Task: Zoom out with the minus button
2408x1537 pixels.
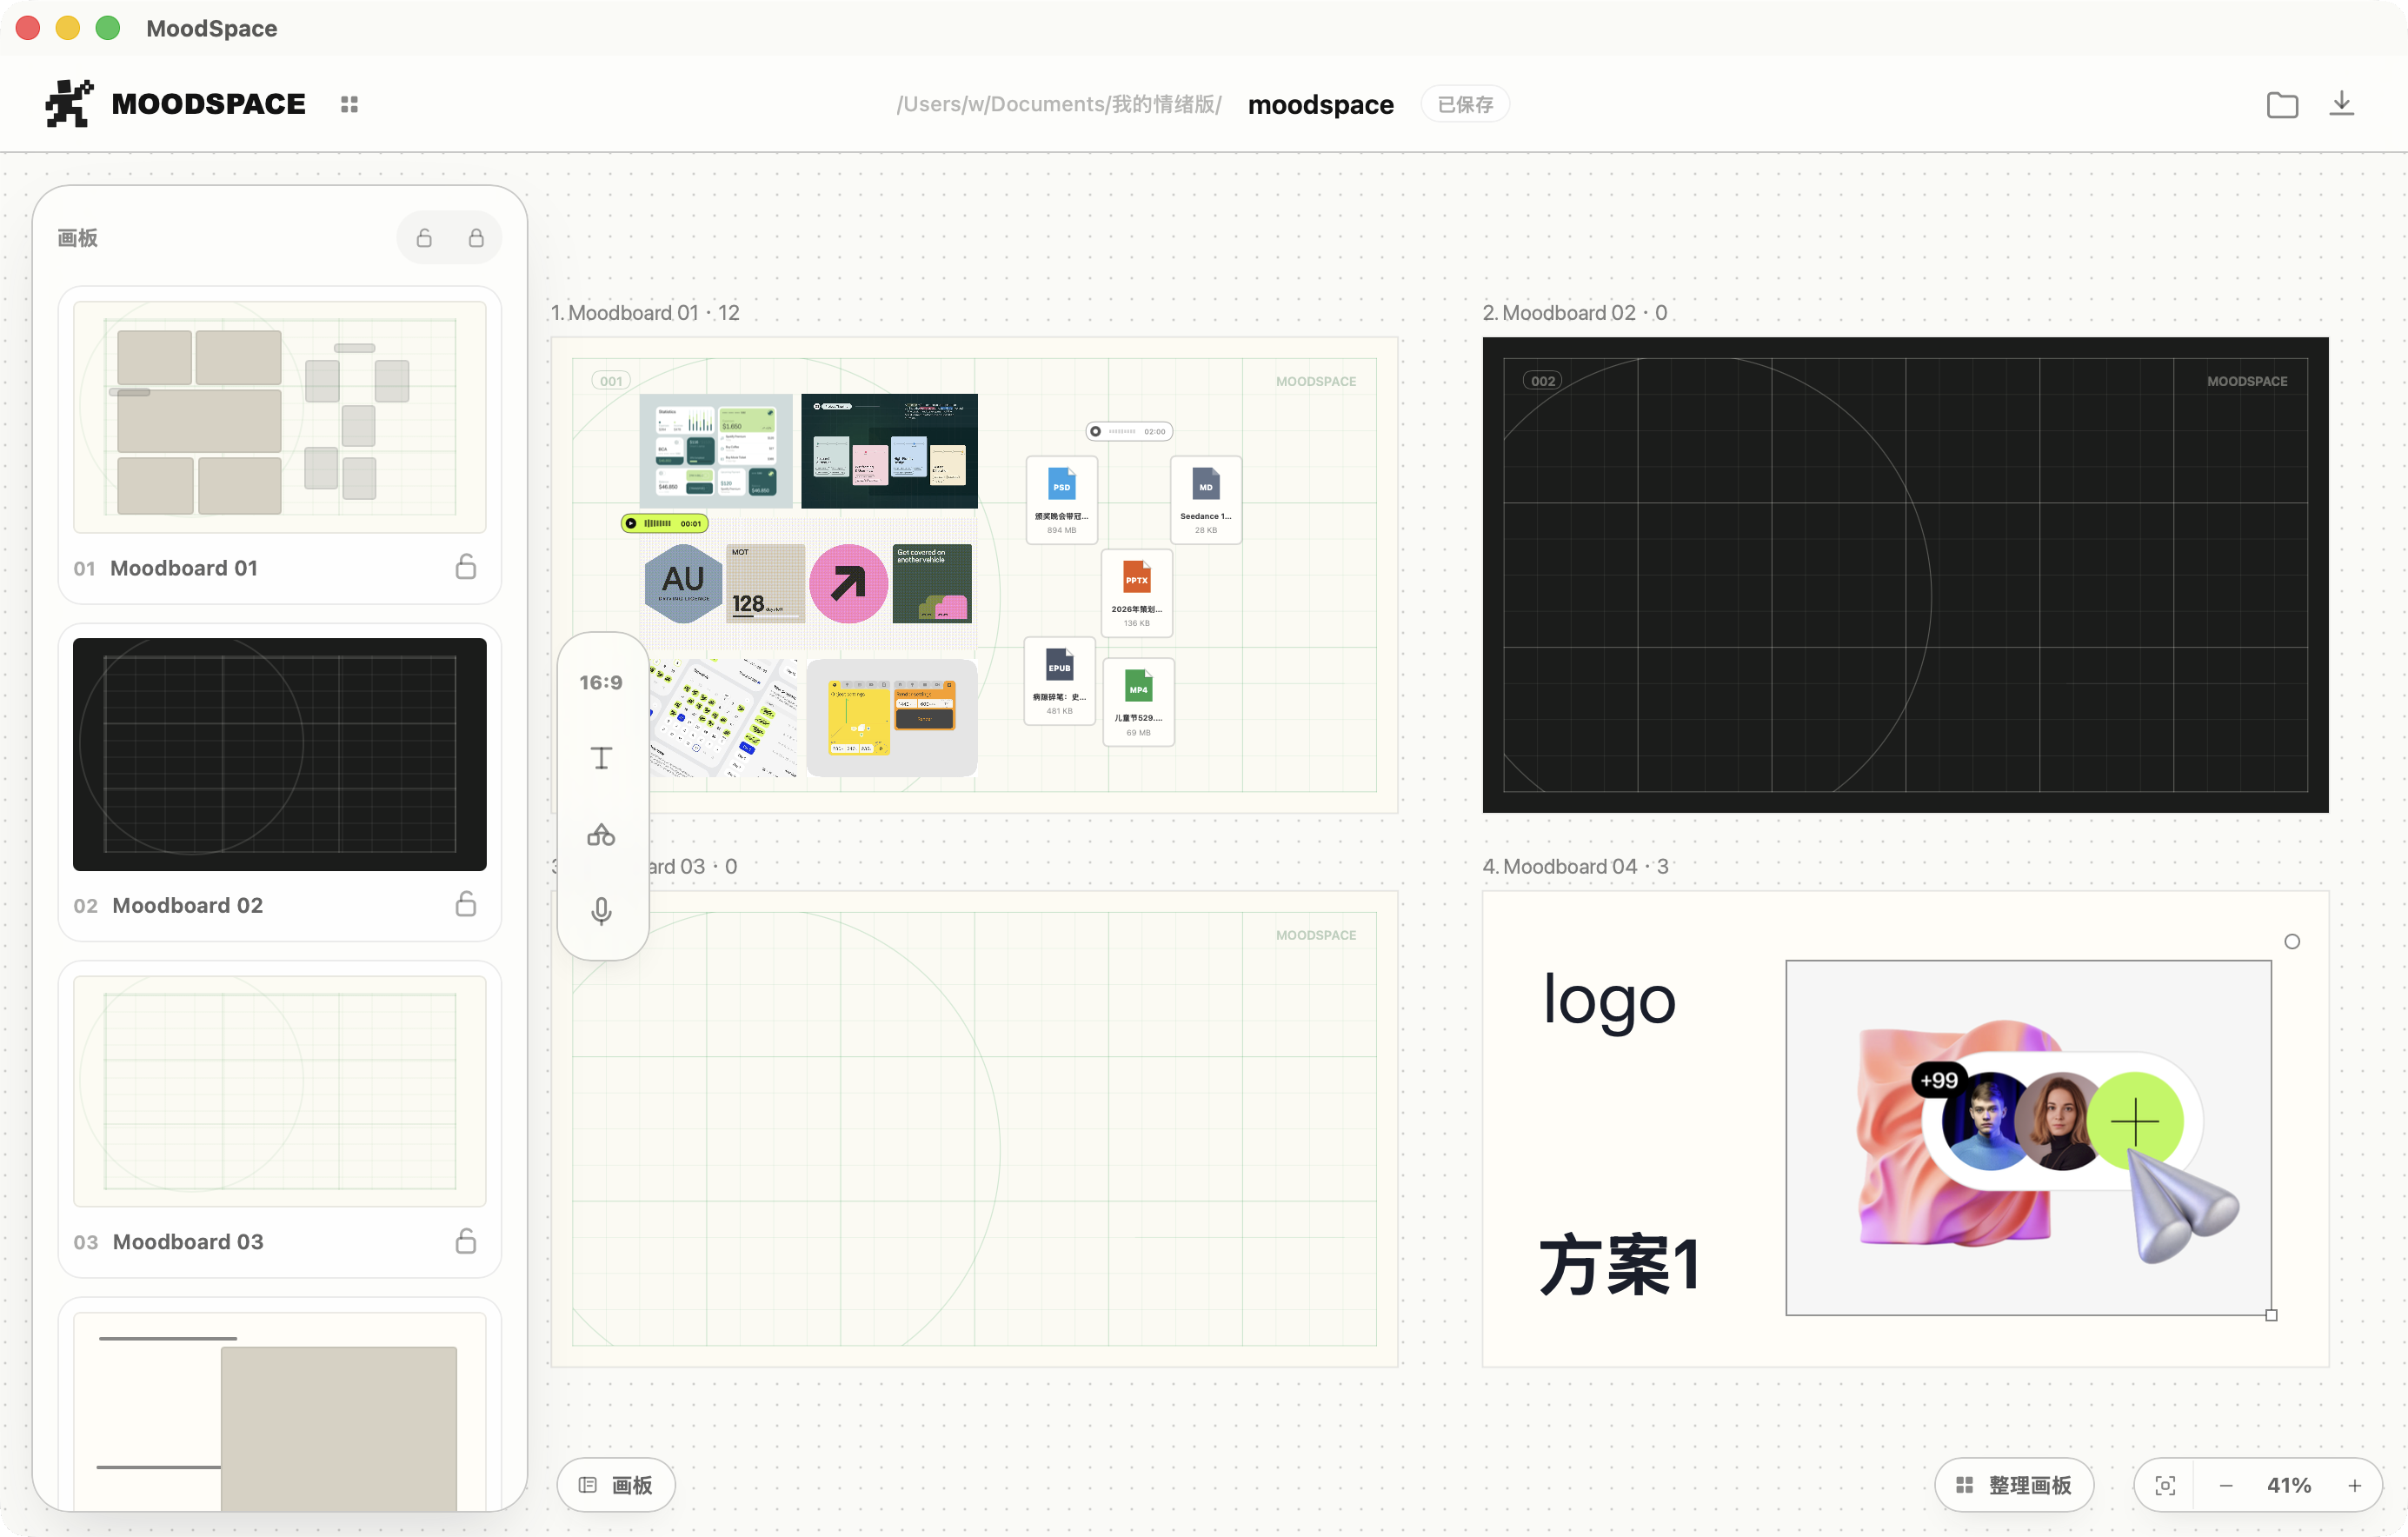Action: [2226, 1485]
